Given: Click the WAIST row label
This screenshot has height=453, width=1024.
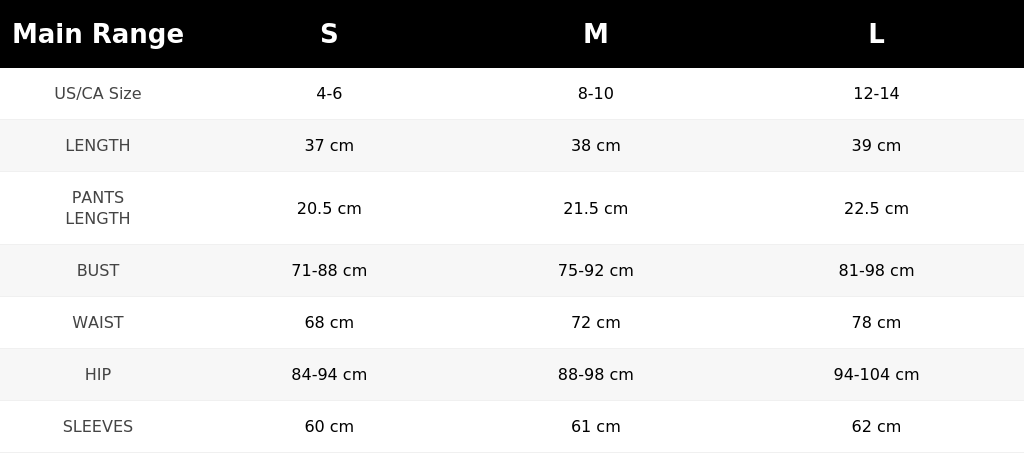Looking at the screenshot, I should (98, 322).
